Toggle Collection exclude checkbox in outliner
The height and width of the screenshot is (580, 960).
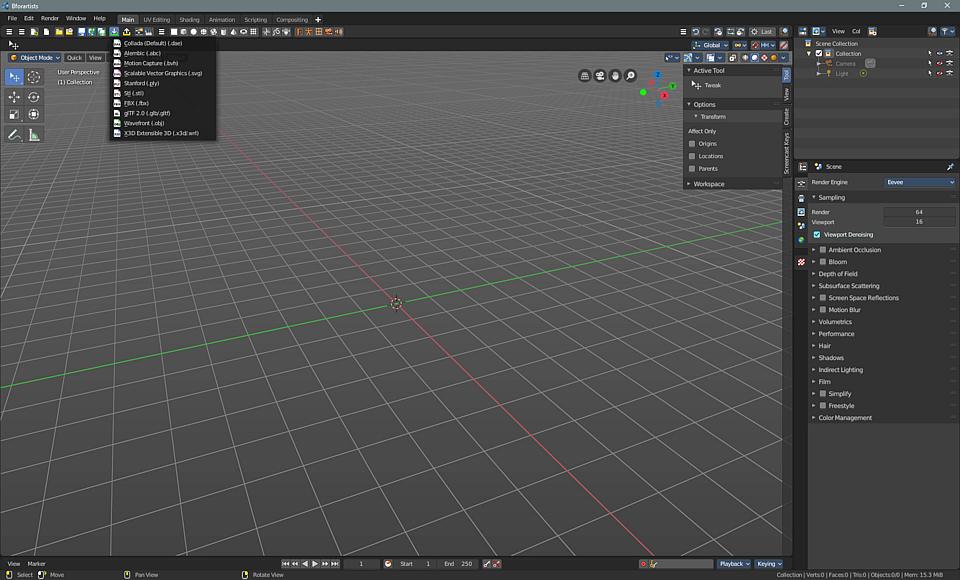click(819, 53)
